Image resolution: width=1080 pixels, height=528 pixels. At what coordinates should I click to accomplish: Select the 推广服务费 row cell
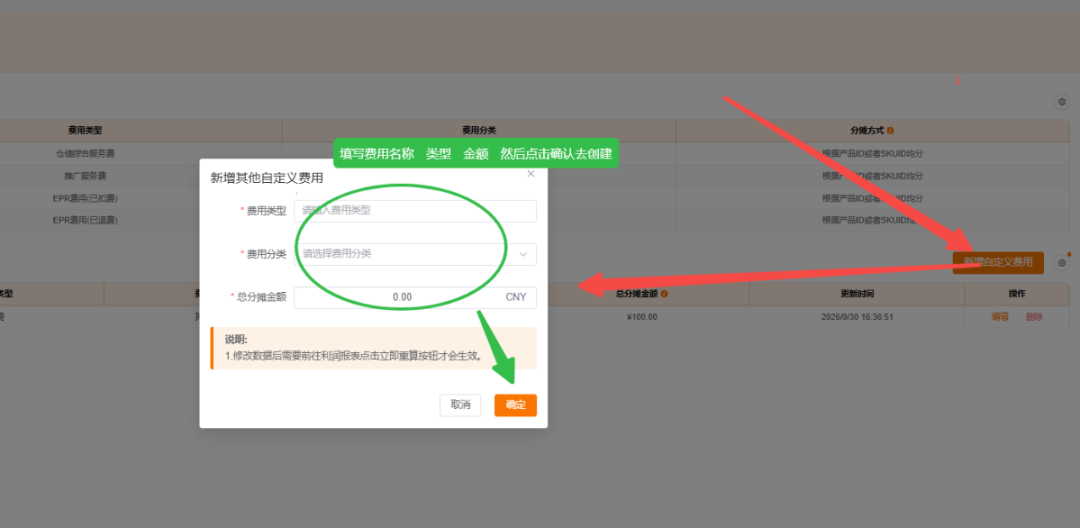coord(85,176)
